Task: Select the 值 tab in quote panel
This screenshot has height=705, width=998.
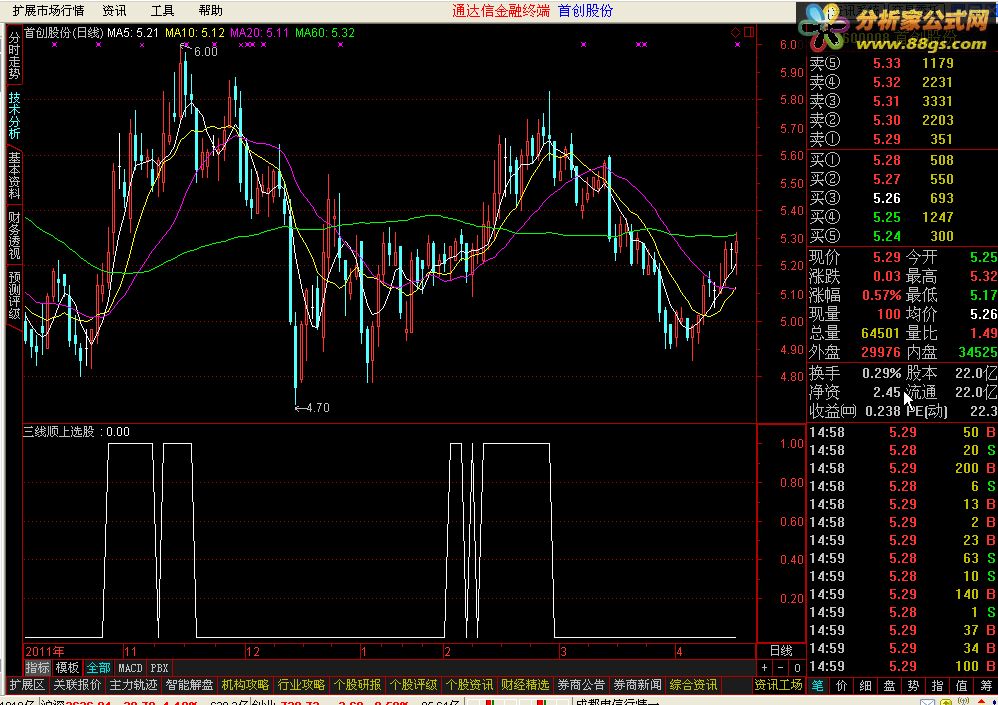Action: (961, 685)
